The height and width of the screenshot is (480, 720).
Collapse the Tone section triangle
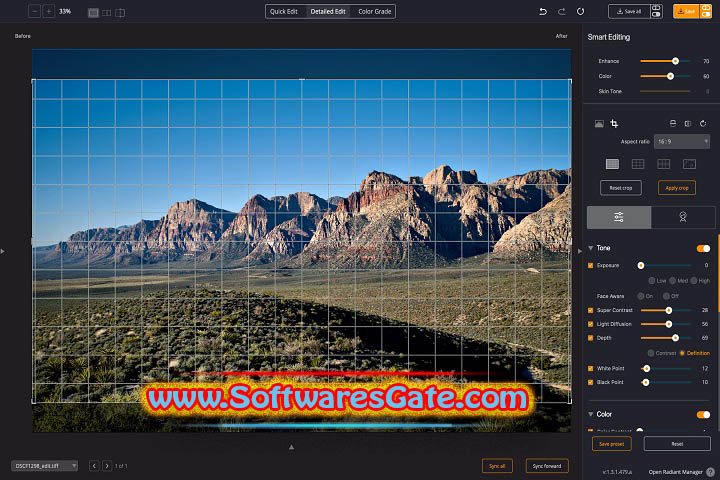point(591,248)
